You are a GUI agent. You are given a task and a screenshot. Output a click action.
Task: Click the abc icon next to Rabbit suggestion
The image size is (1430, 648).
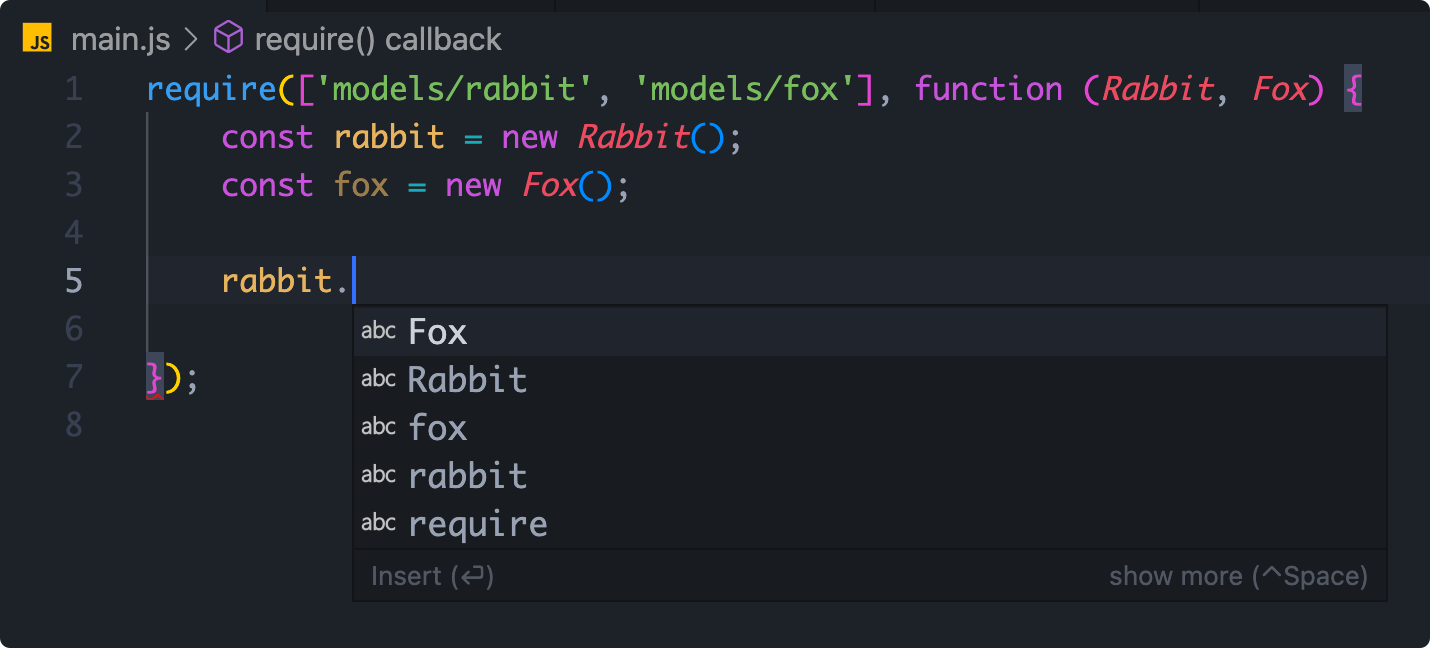click(x=379, y=378)
